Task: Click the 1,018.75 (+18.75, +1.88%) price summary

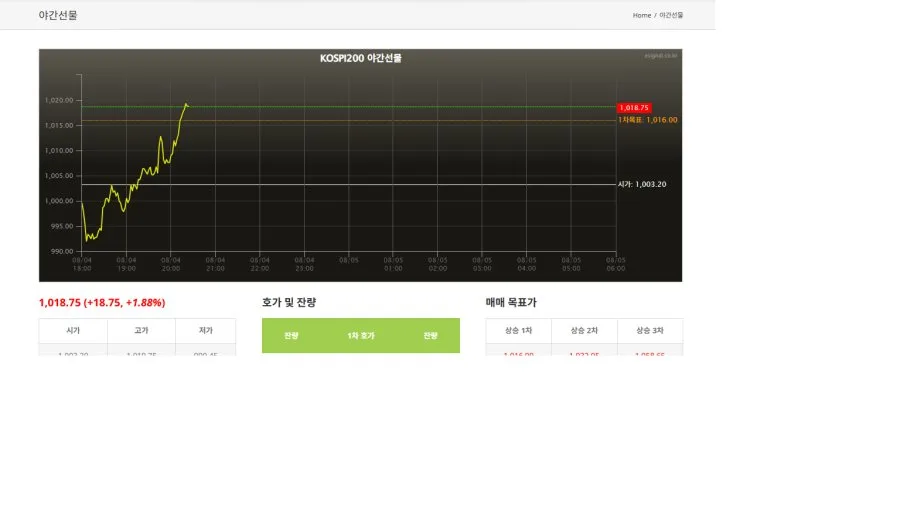Action: click(102, 302)
